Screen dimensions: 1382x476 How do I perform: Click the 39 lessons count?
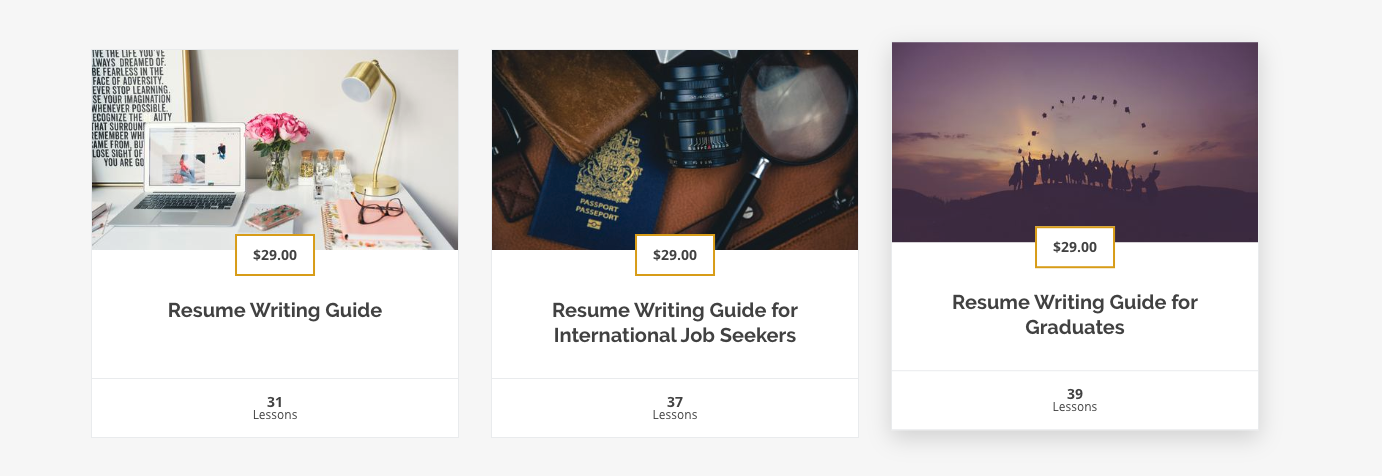tap(1075, 394)
